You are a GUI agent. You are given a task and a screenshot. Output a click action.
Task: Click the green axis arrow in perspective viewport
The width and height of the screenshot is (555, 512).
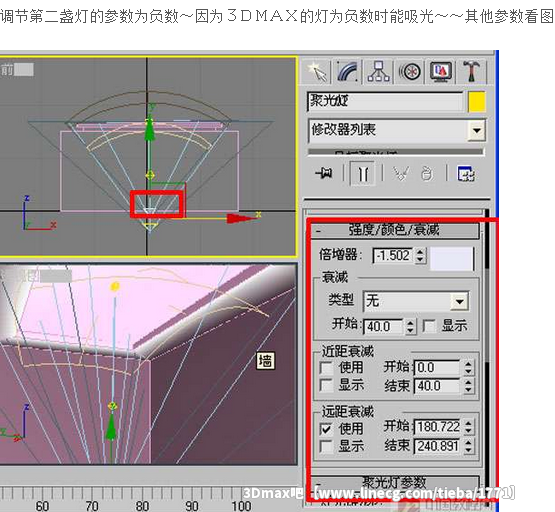111,426
